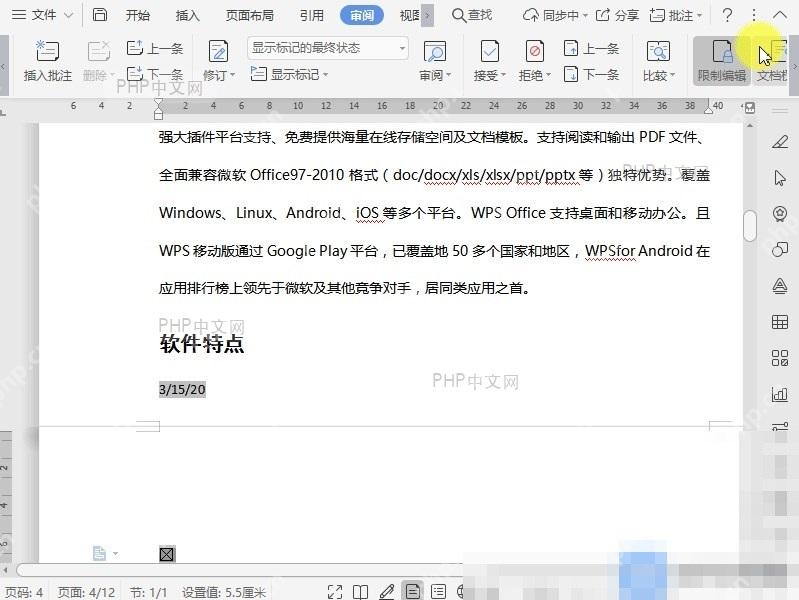This screenshot has height=600, width=799.
Task: Open the 同步中 sync status dropdown
Action: point(555,16)
